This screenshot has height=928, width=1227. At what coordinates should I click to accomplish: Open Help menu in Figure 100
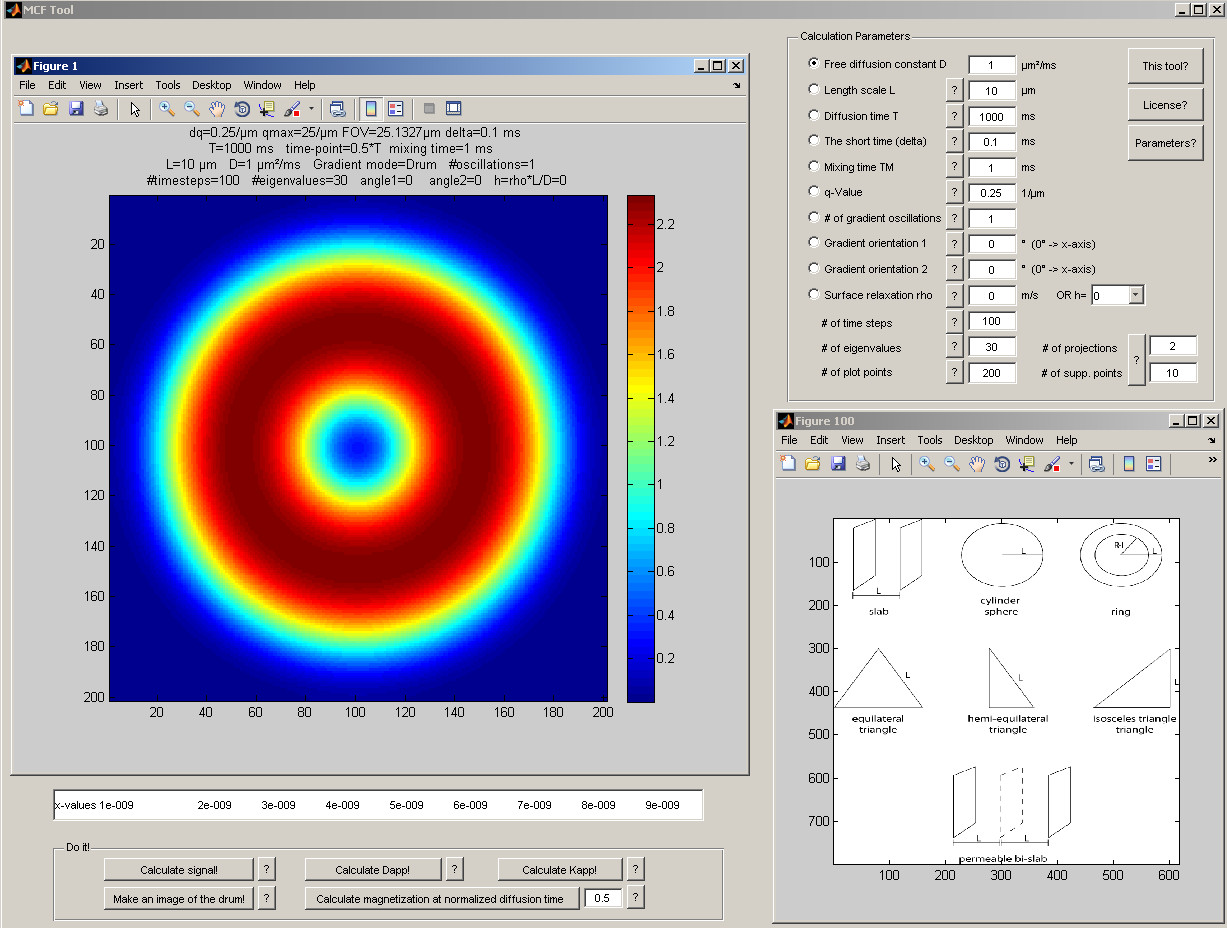tap(1067, 440)
